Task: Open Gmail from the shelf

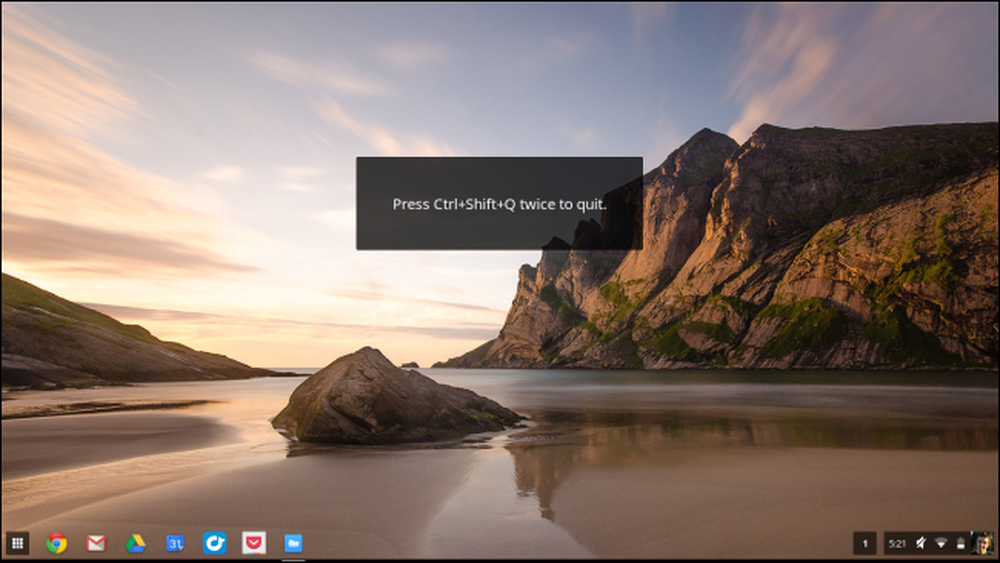Action: pos(96,543)
